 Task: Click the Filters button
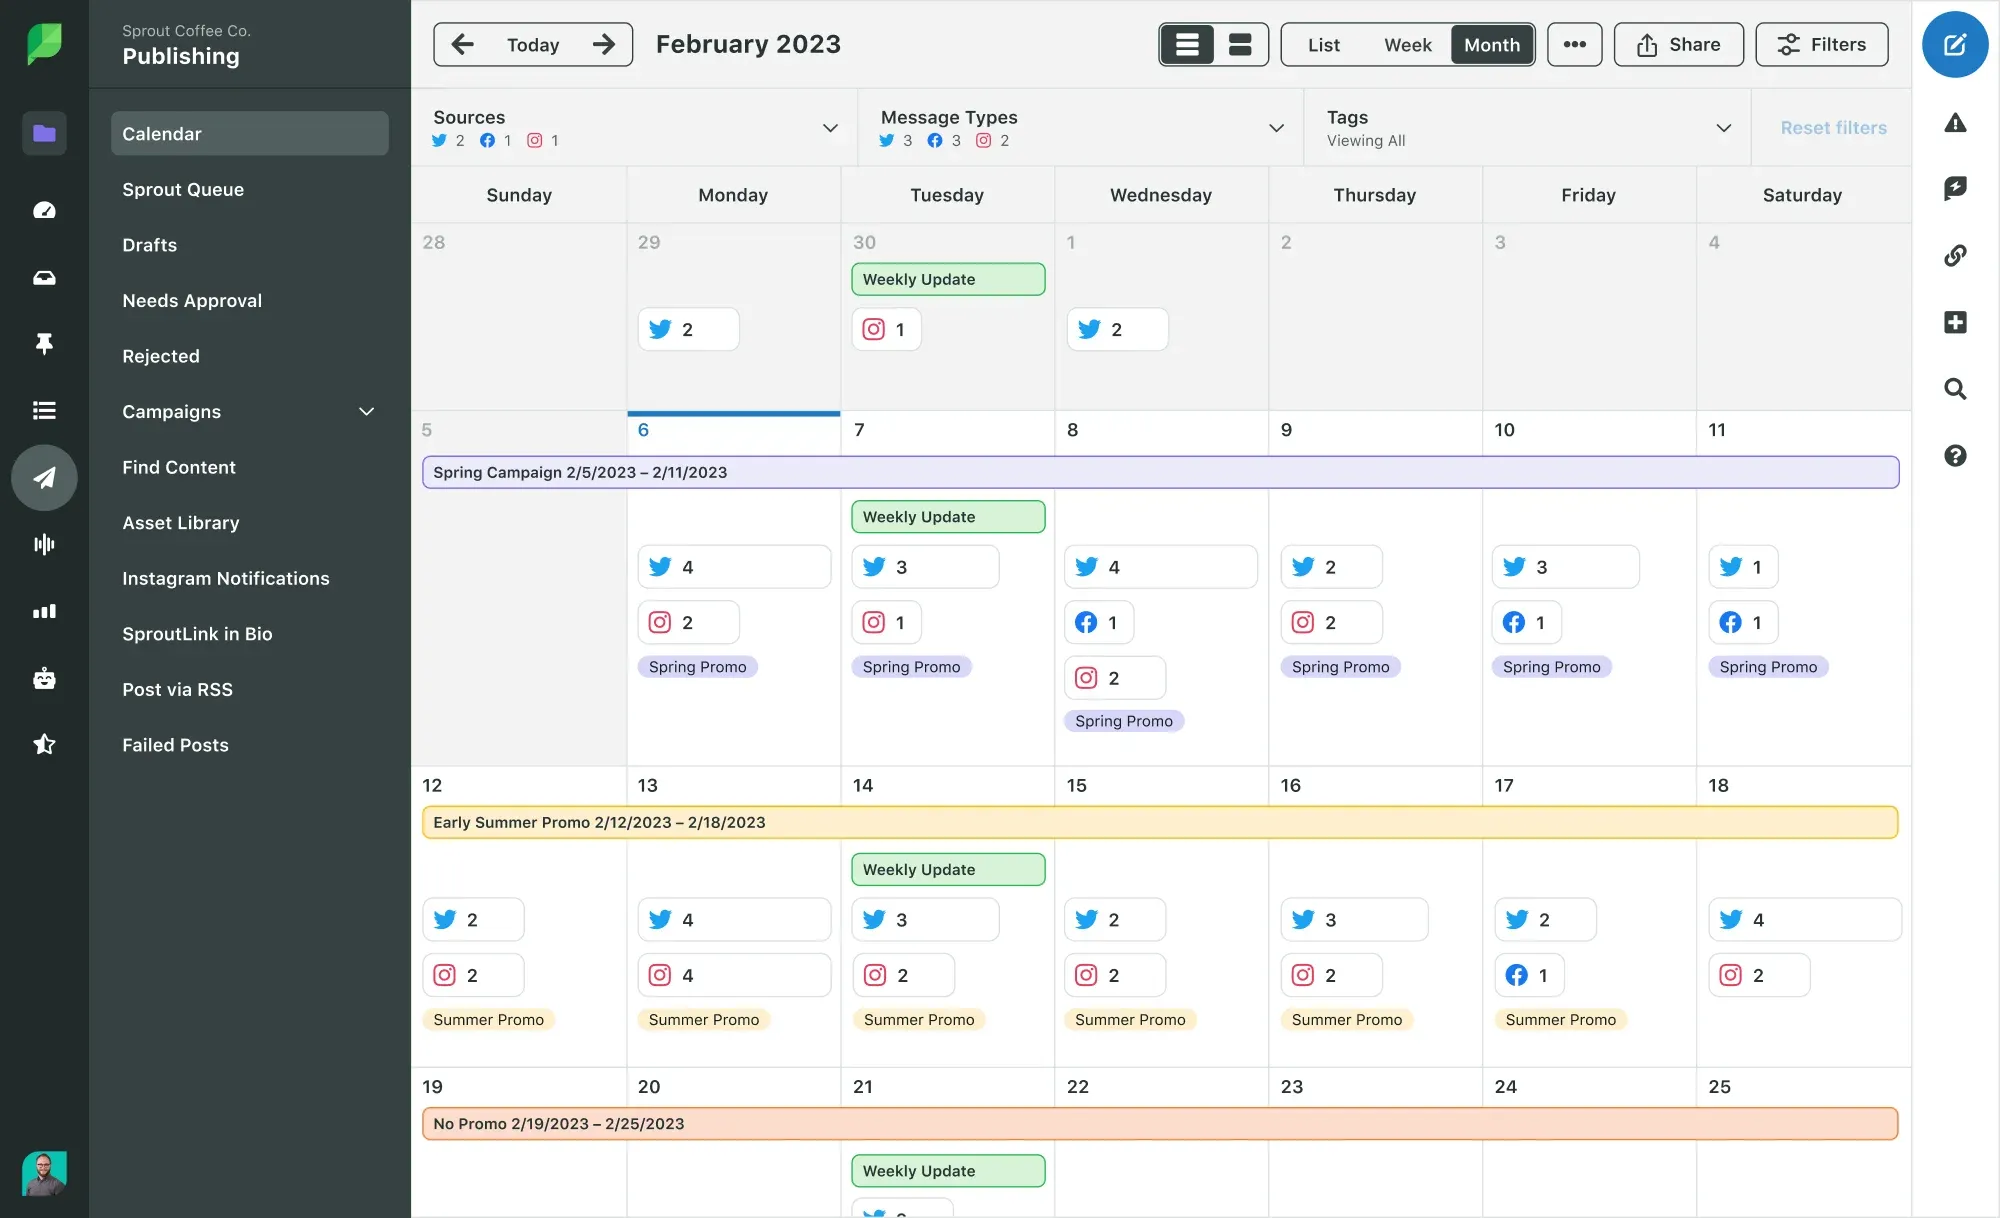1824,43
